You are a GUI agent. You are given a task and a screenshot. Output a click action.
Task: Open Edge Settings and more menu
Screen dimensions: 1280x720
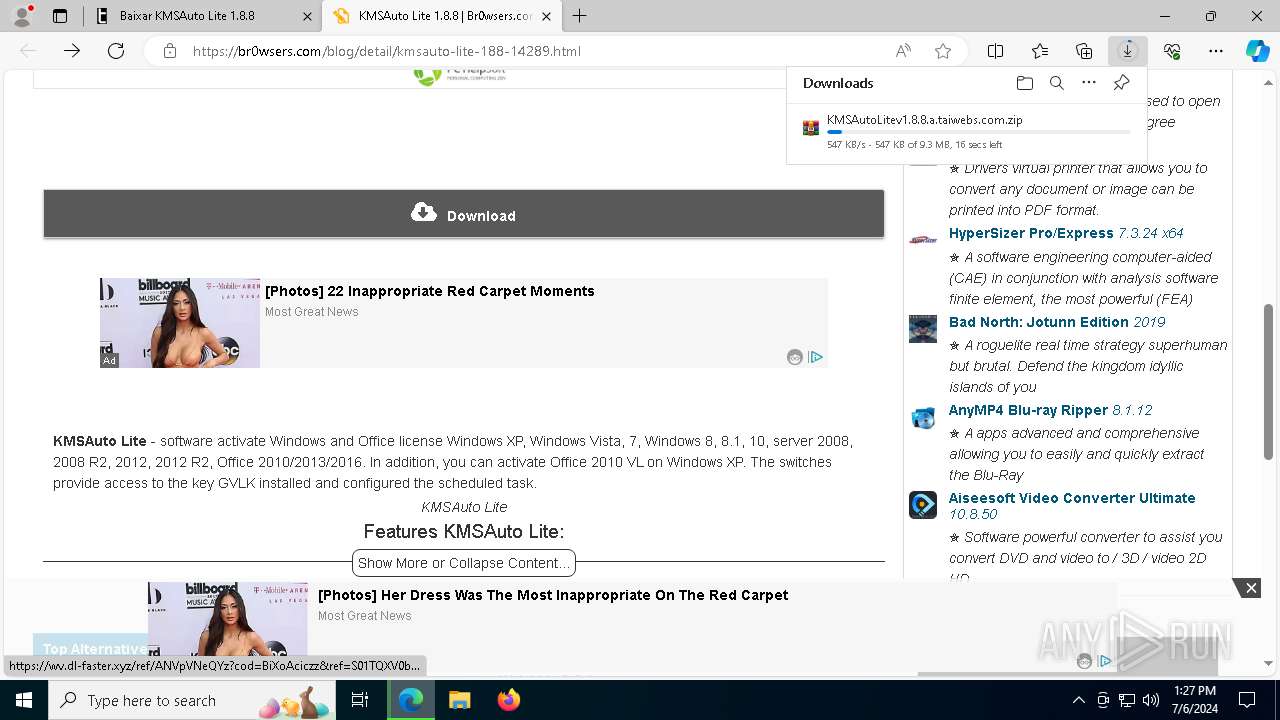click(x=1216, y=51)
